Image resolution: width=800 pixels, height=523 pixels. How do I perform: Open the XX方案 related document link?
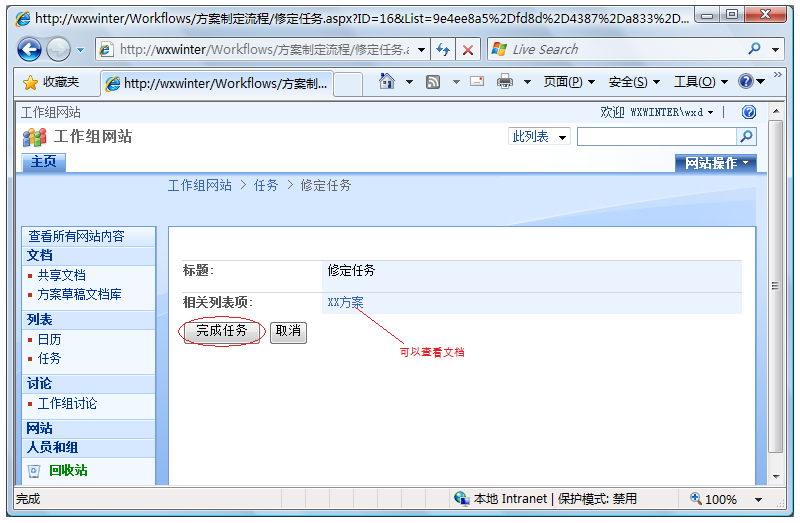(345, 303)
